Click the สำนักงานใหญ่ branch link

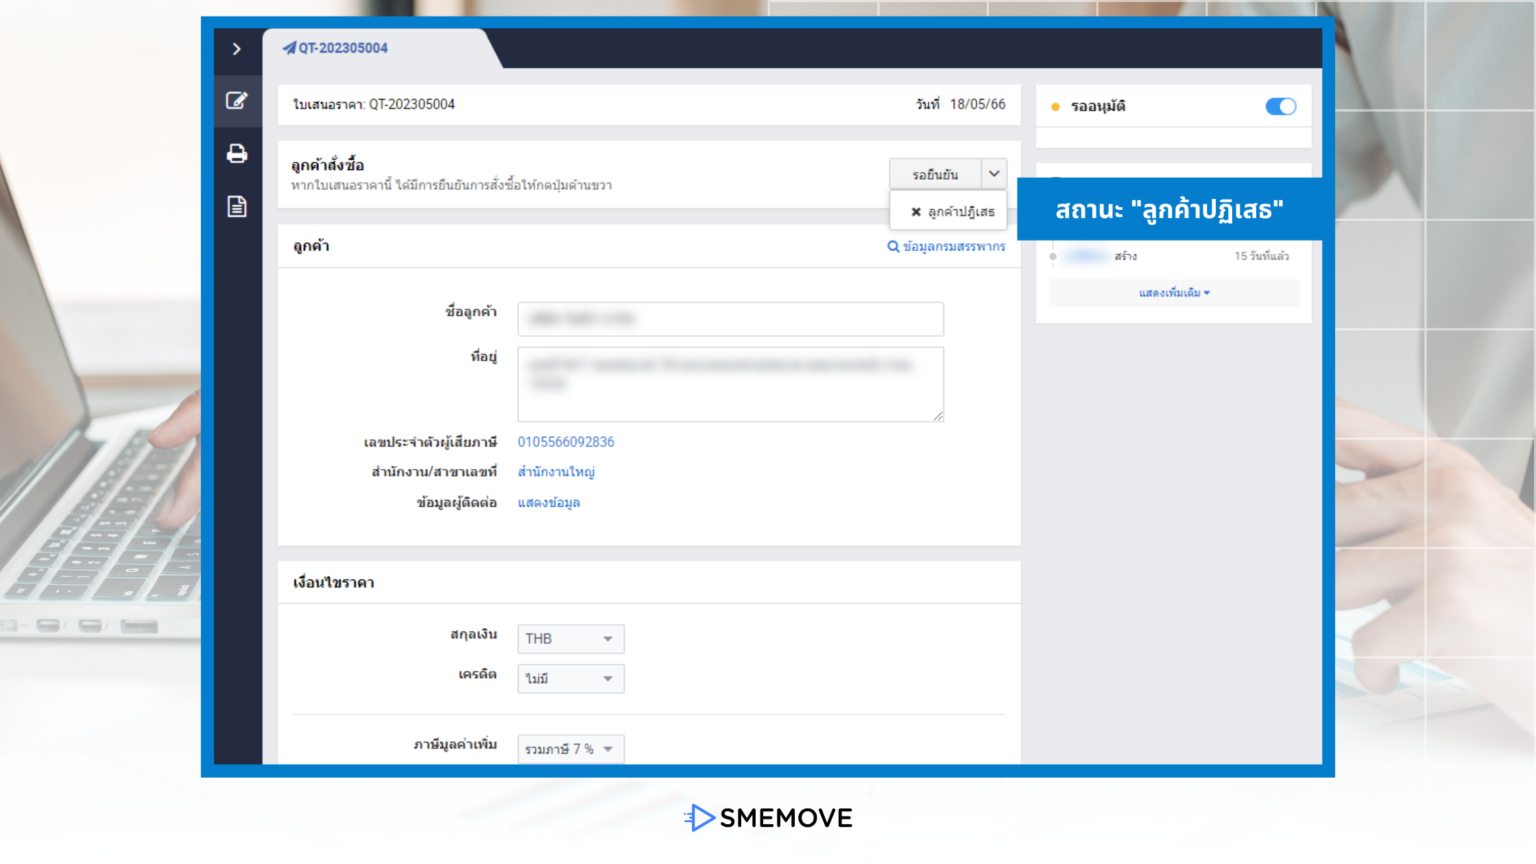coord(556,471)
